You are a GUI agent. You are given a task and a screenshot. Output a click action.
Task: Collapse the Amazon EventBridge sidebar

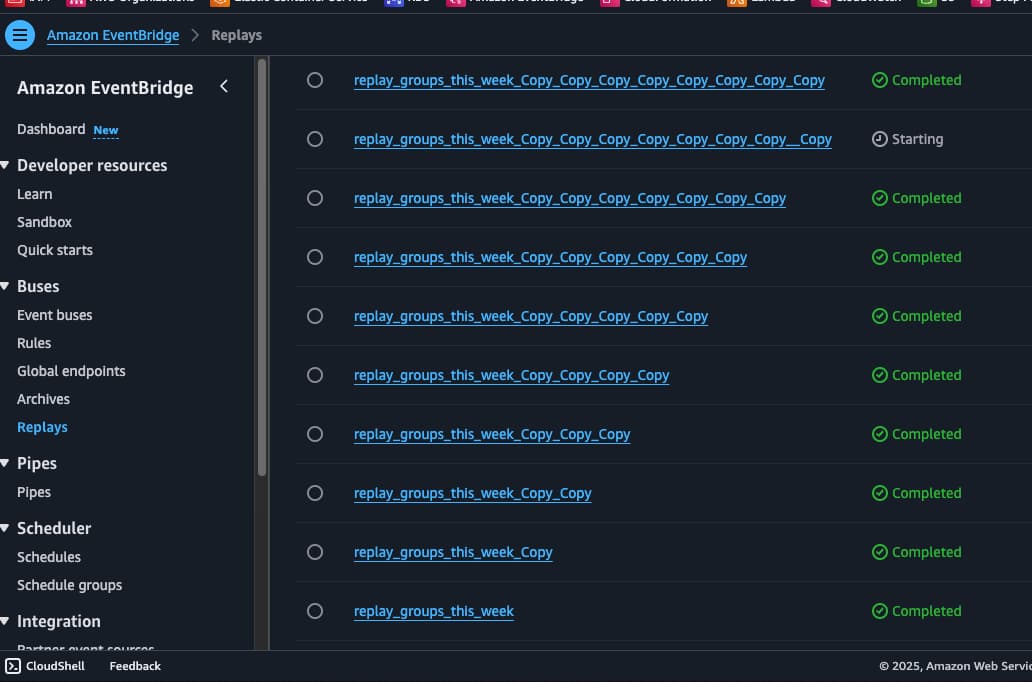[x=224, y=86]
